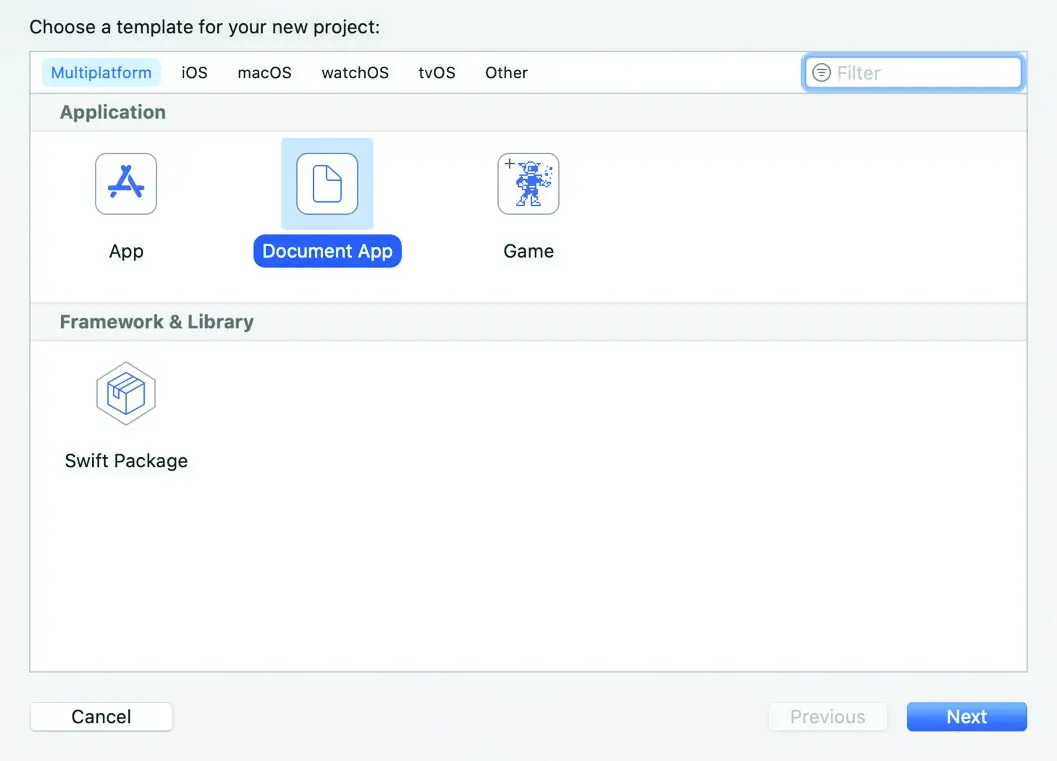Select the tvOS tab
Viewport: 1057px width, 761px height.
click(437, 73)
